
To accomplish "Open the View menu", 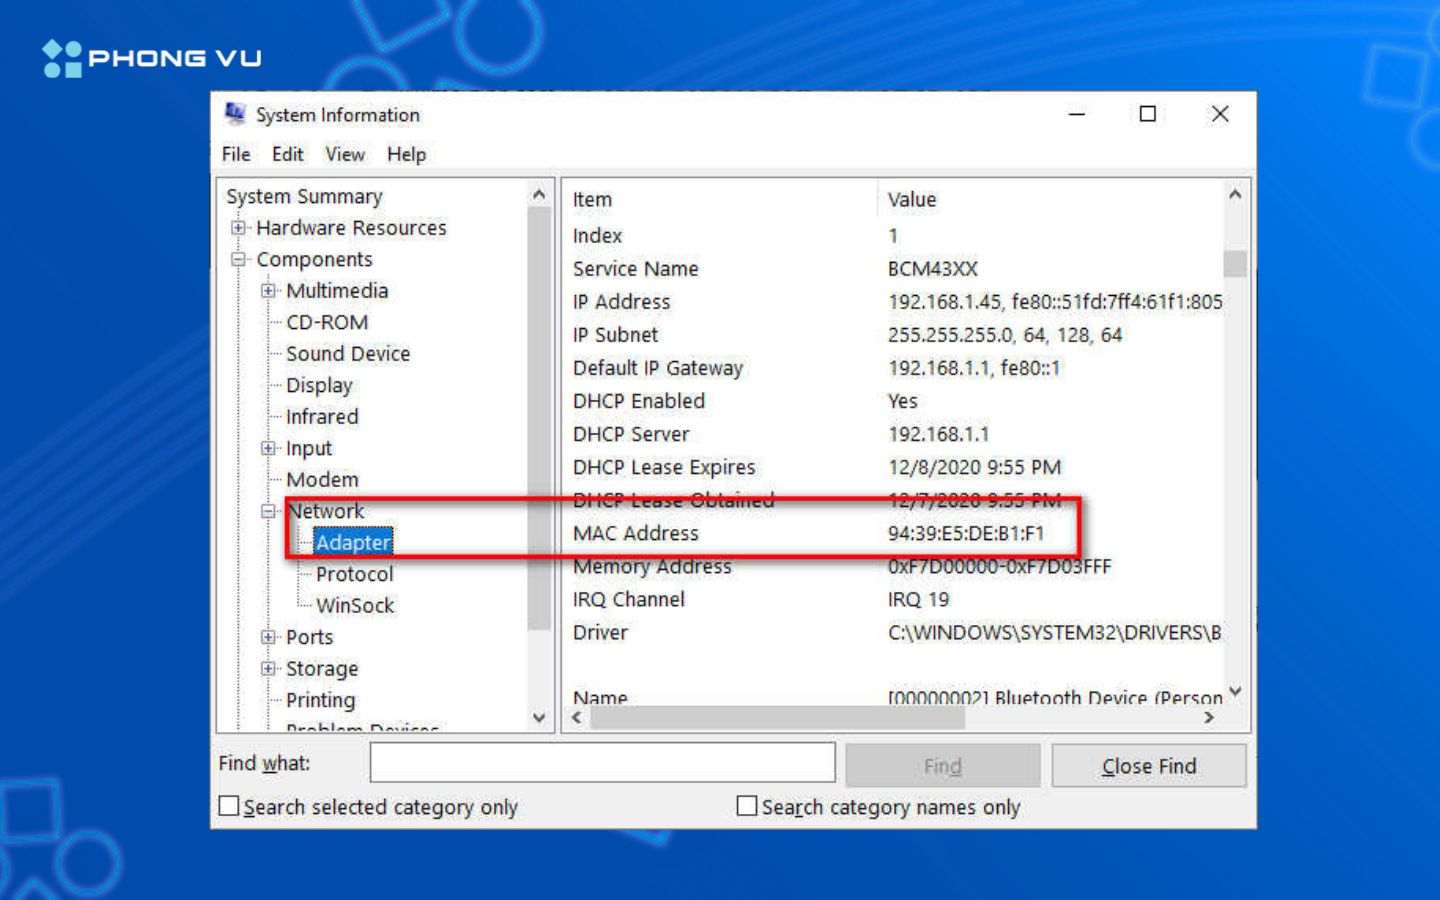I will click(344, 154).
